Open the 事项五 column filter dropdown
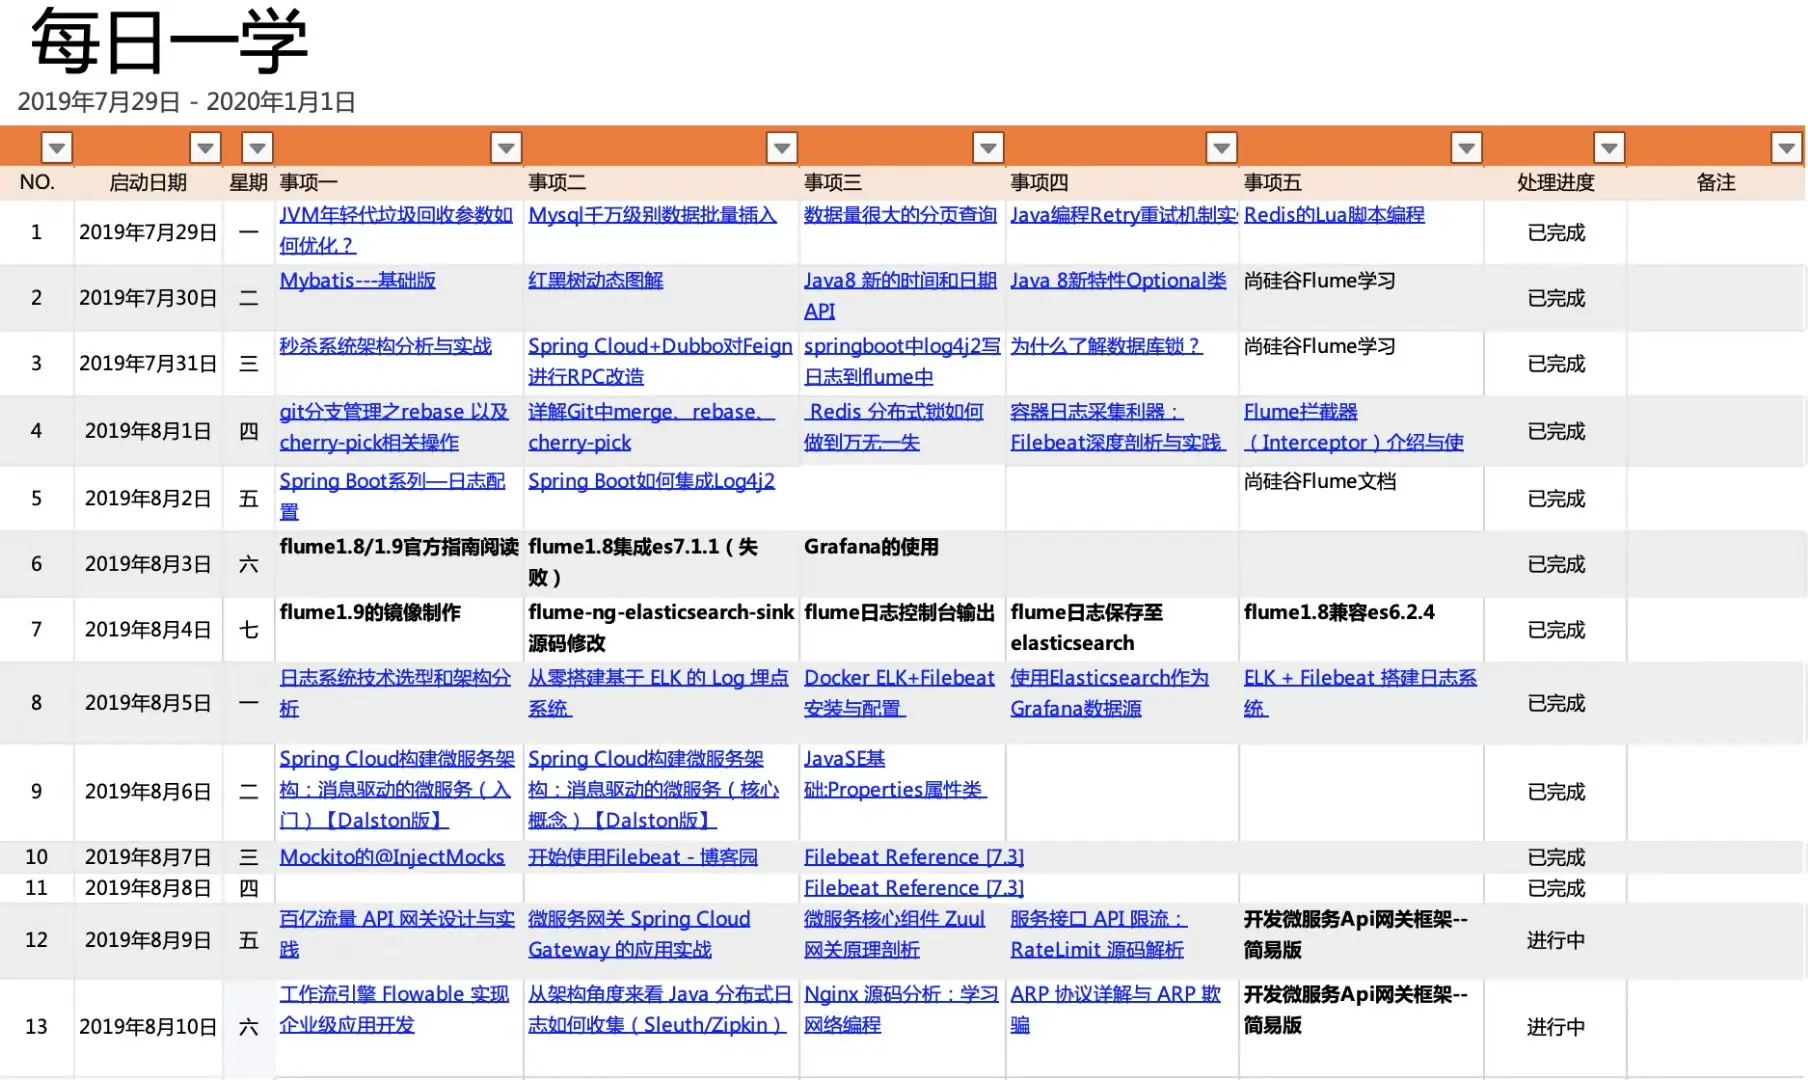This screenshot has height=1080, width=1808. pos(1466,148)
